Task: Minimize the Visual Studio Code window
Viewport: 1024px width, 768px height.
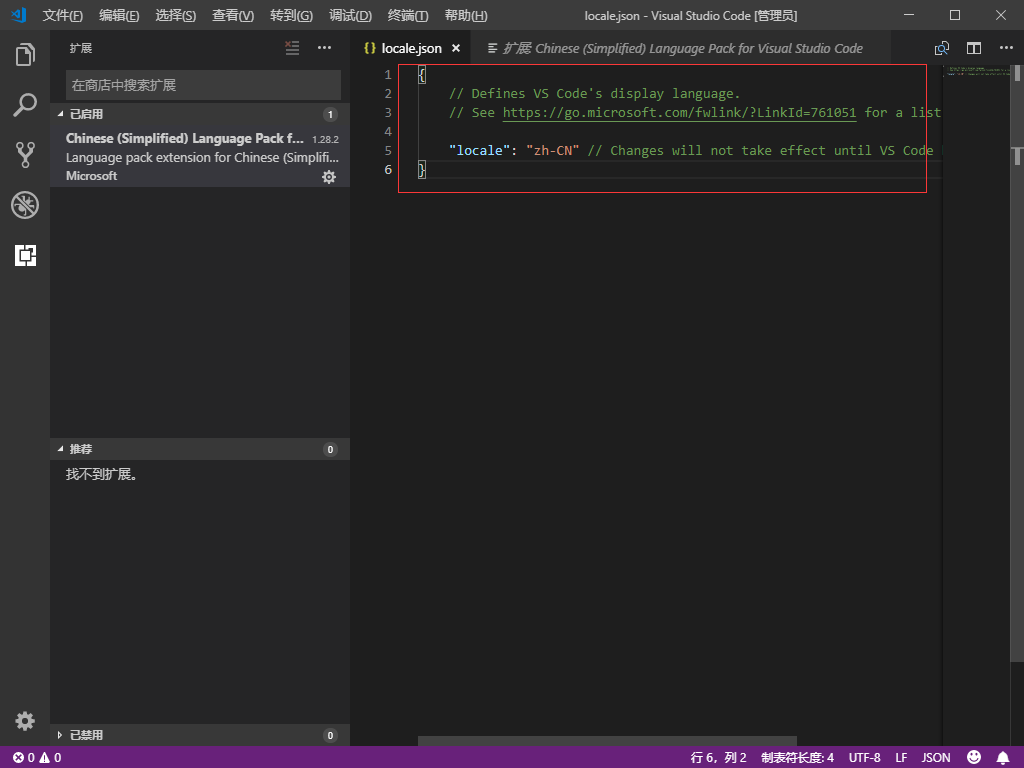Action: (908, 15)
